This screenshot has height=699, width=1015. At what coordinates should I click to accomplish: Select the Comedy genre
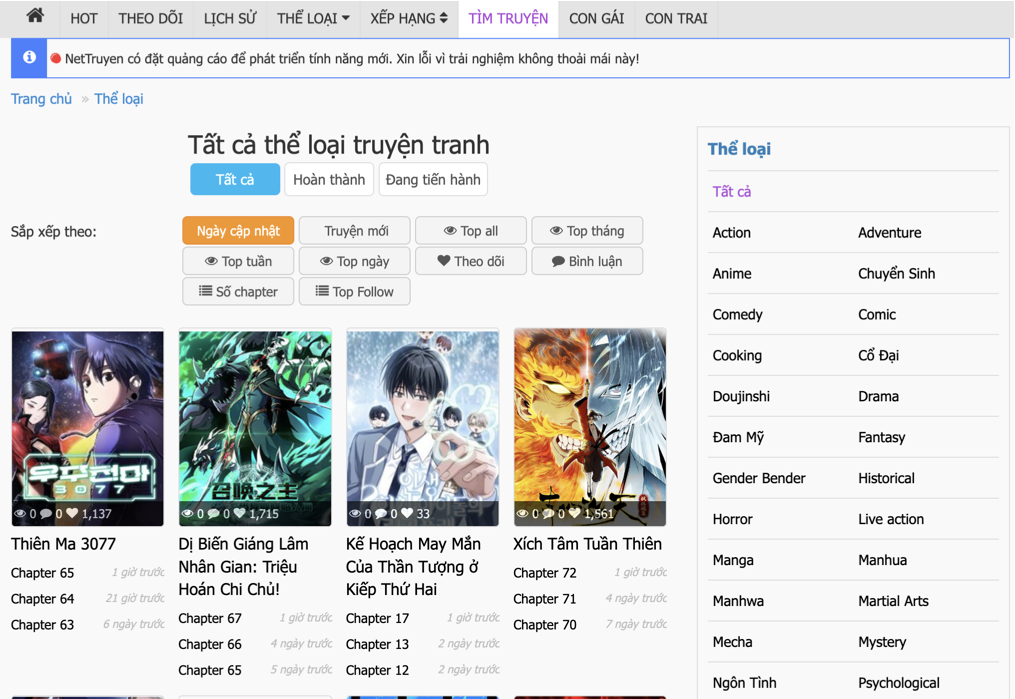[737, 315]
